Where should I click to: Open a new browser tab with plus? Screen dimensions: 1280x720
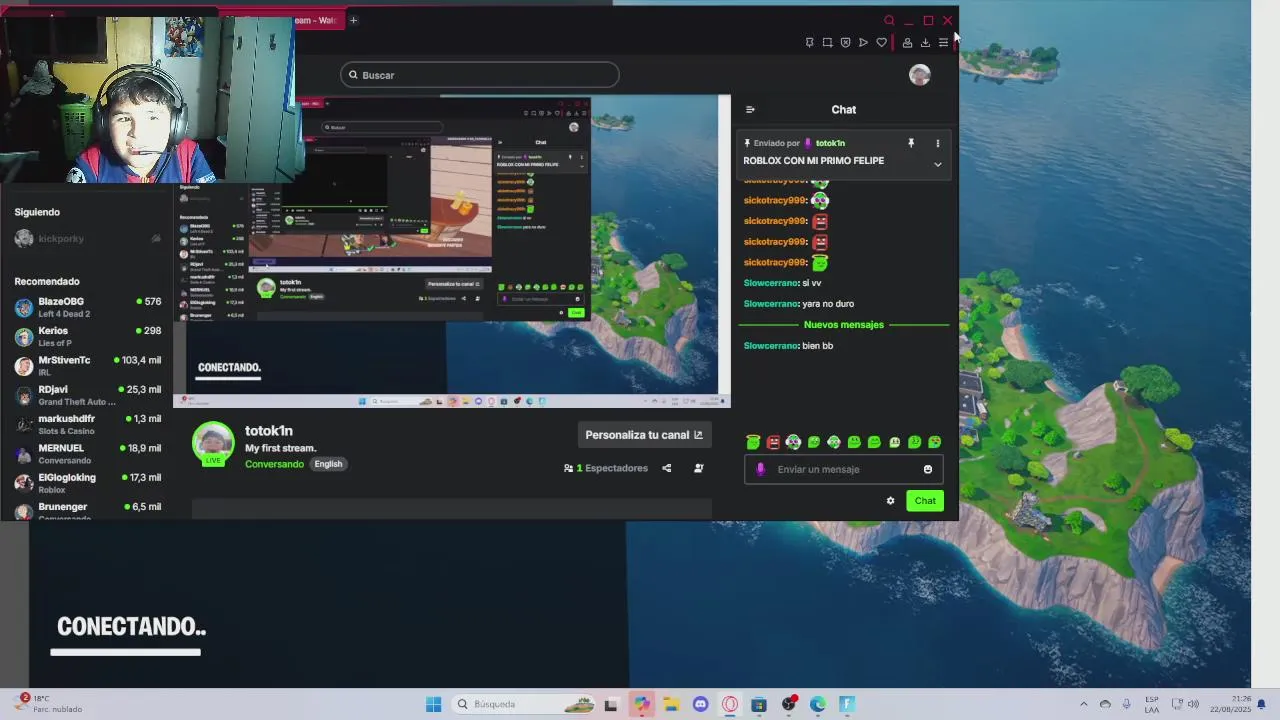[x=353, y=20]
